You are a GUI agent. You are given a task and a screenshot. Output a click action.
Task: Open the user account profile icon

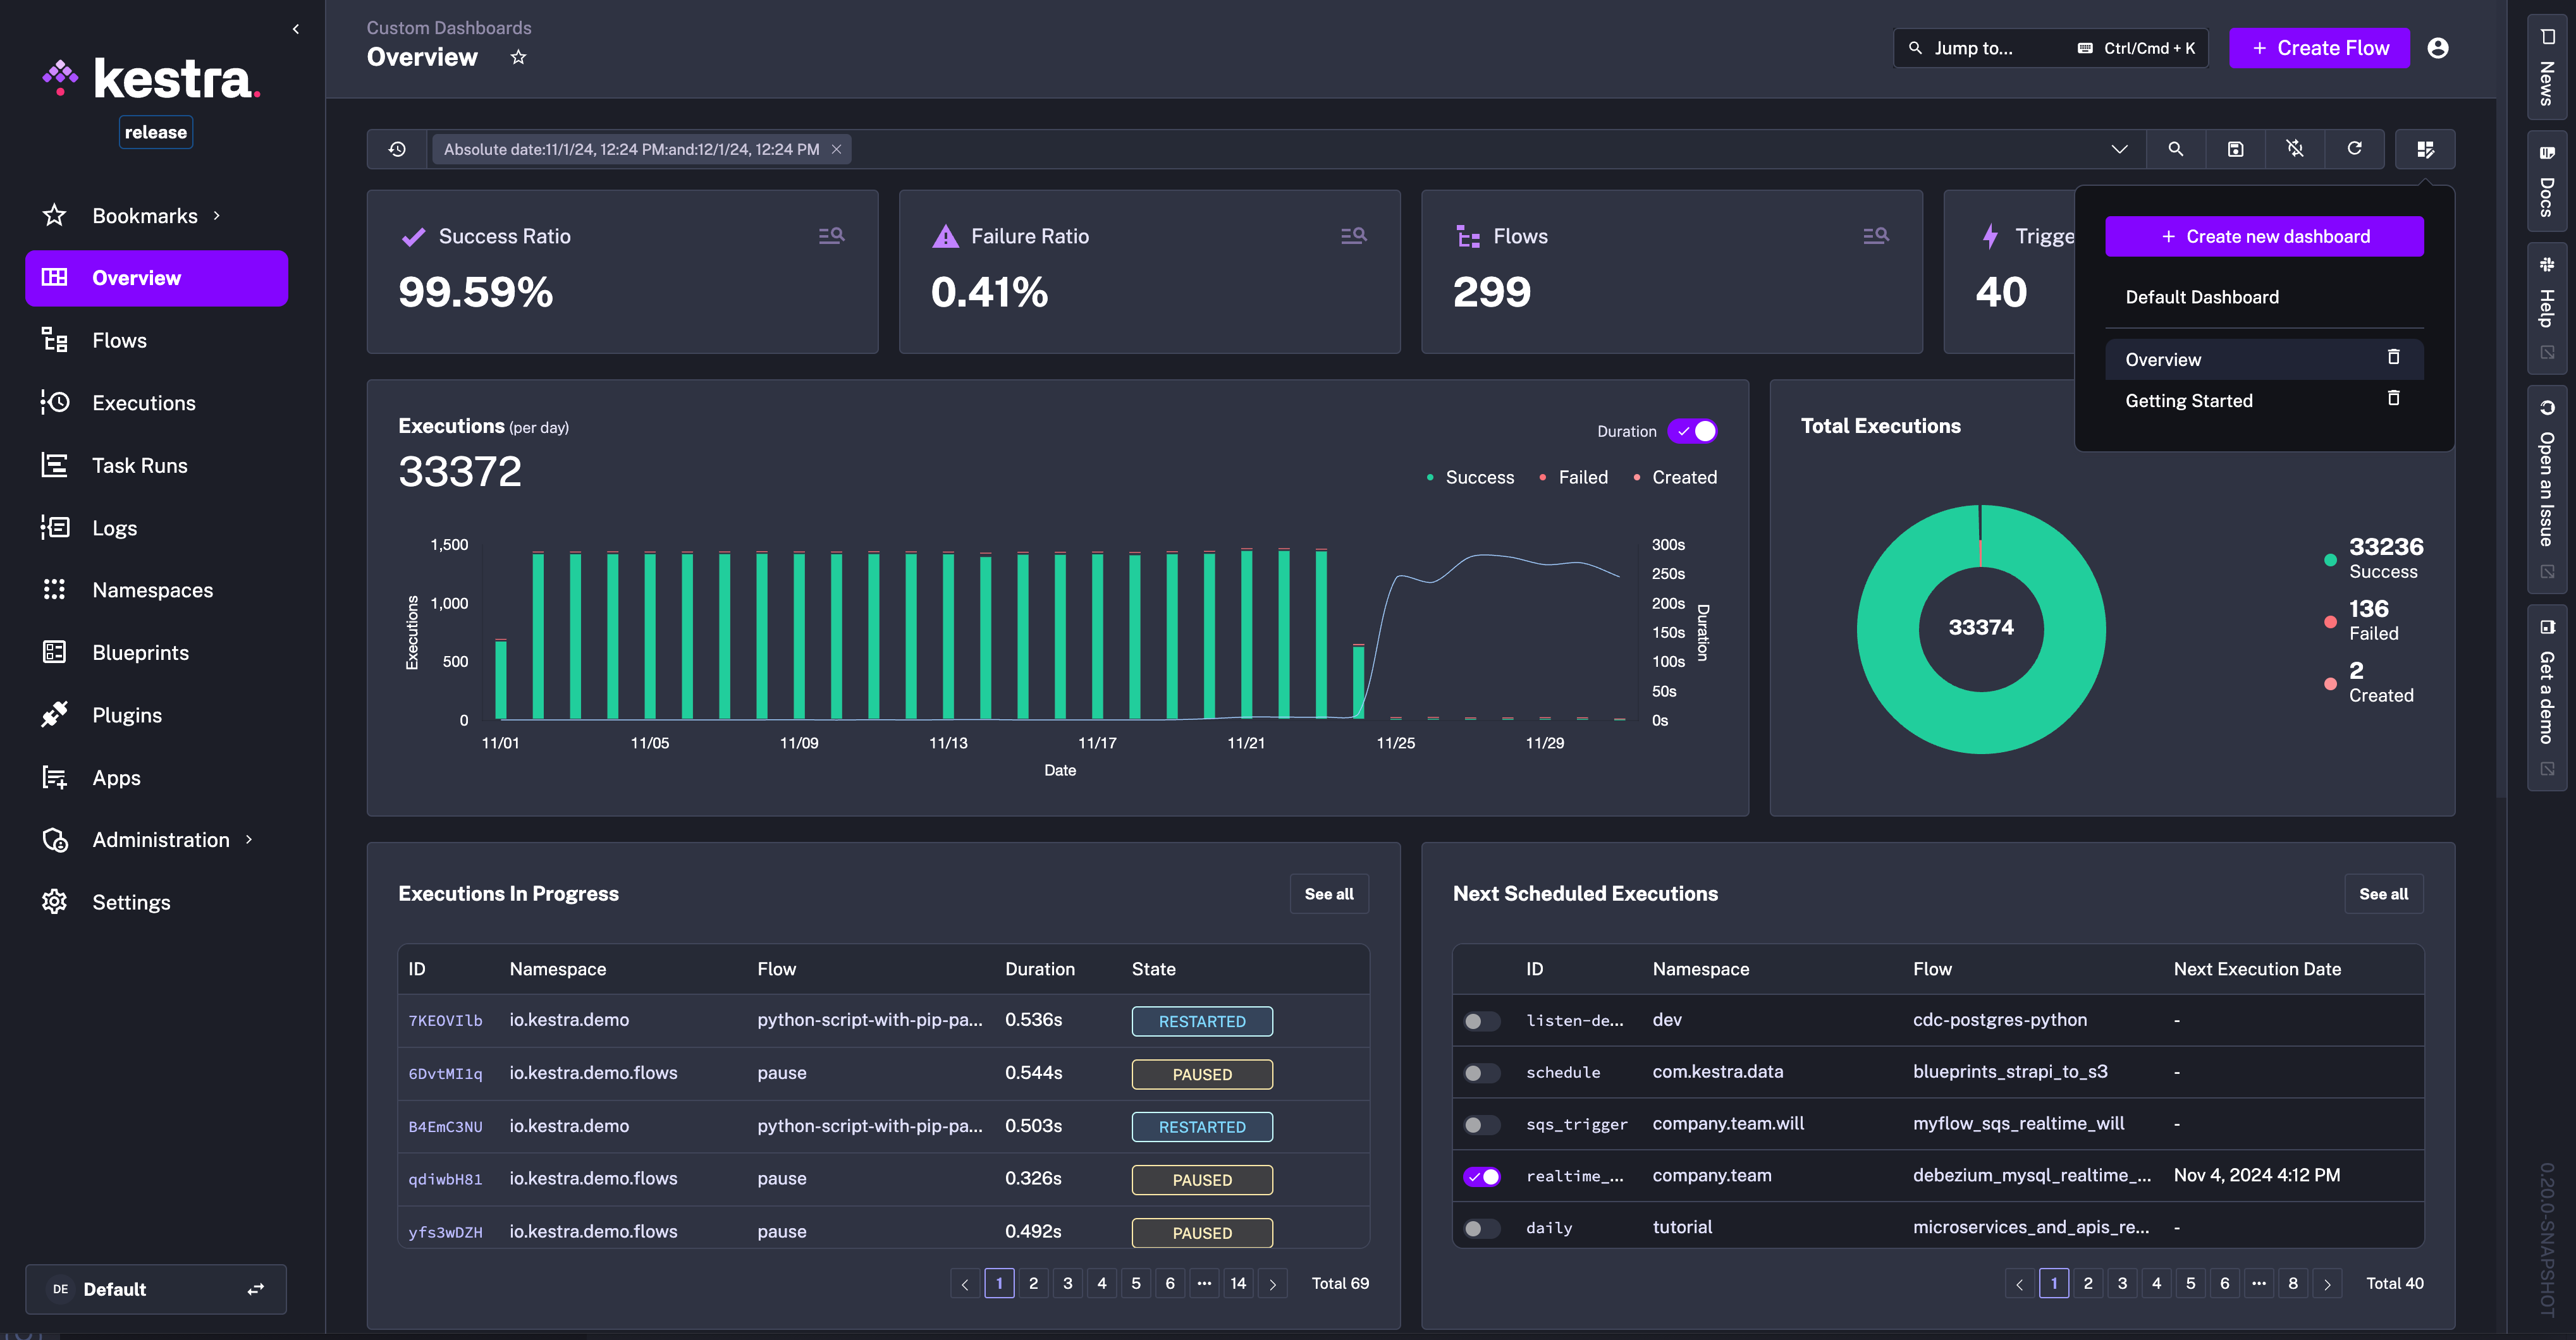point(2438,48)
